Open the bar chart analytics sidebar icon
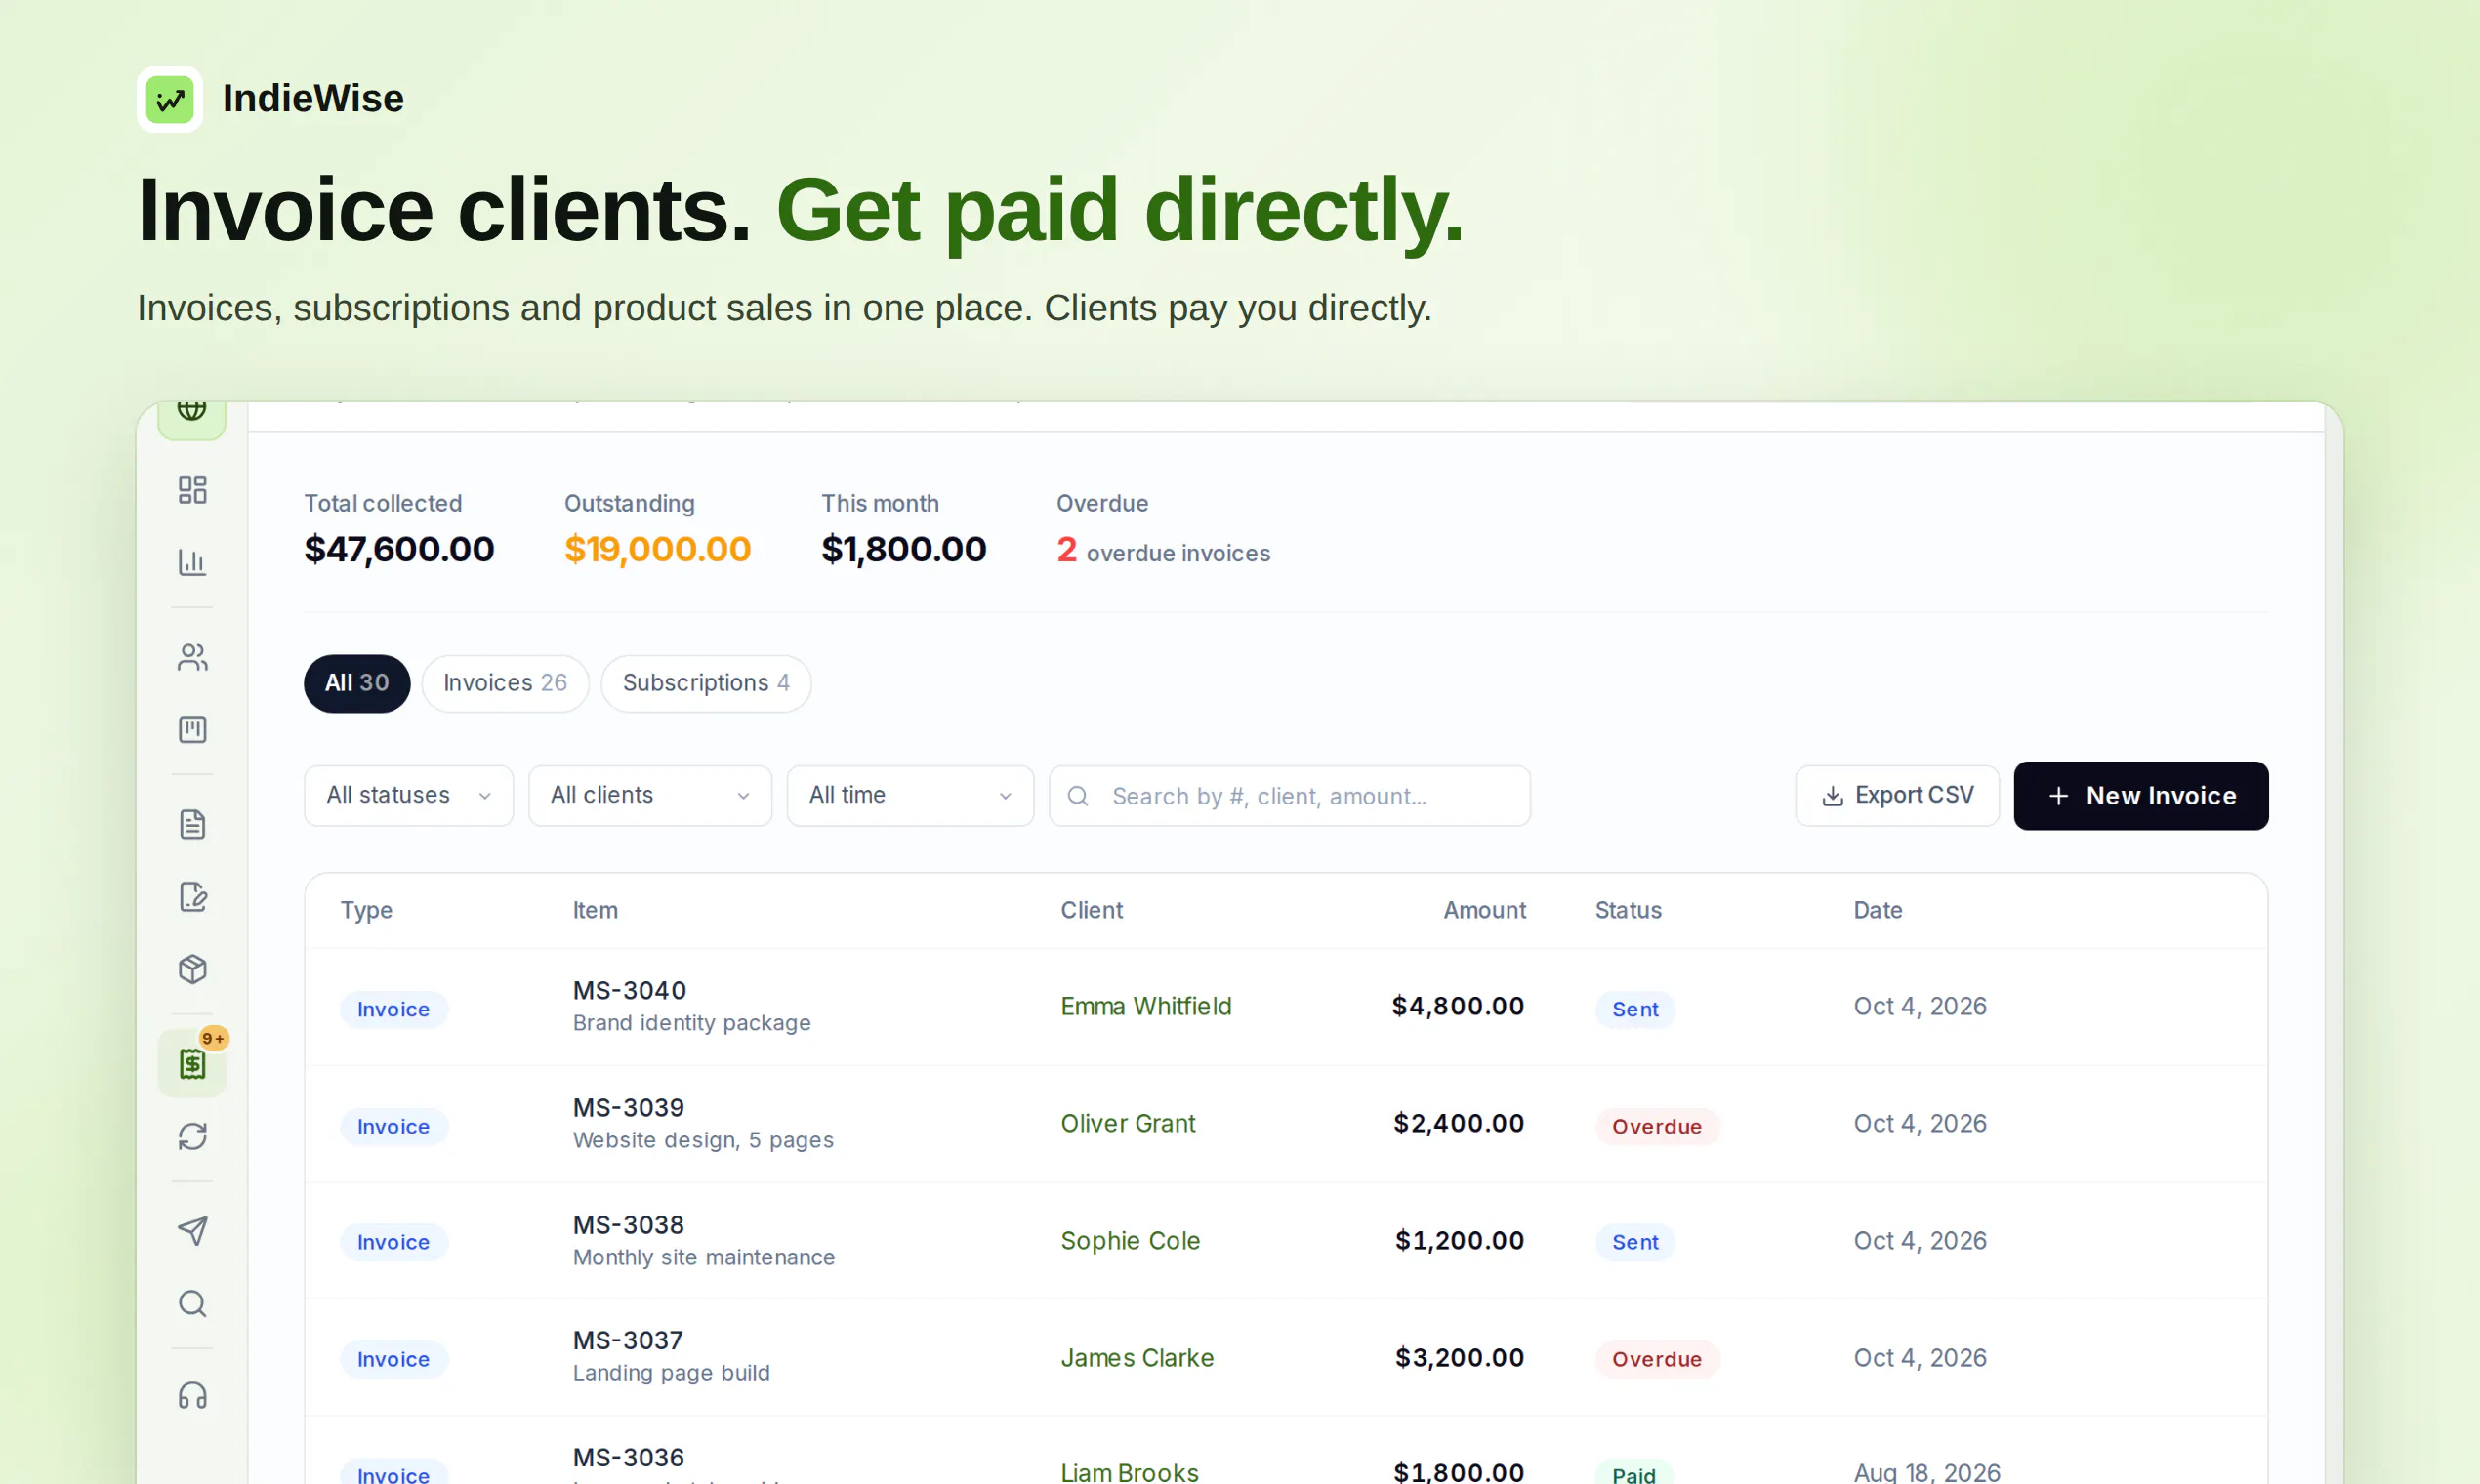 (192, 562)
